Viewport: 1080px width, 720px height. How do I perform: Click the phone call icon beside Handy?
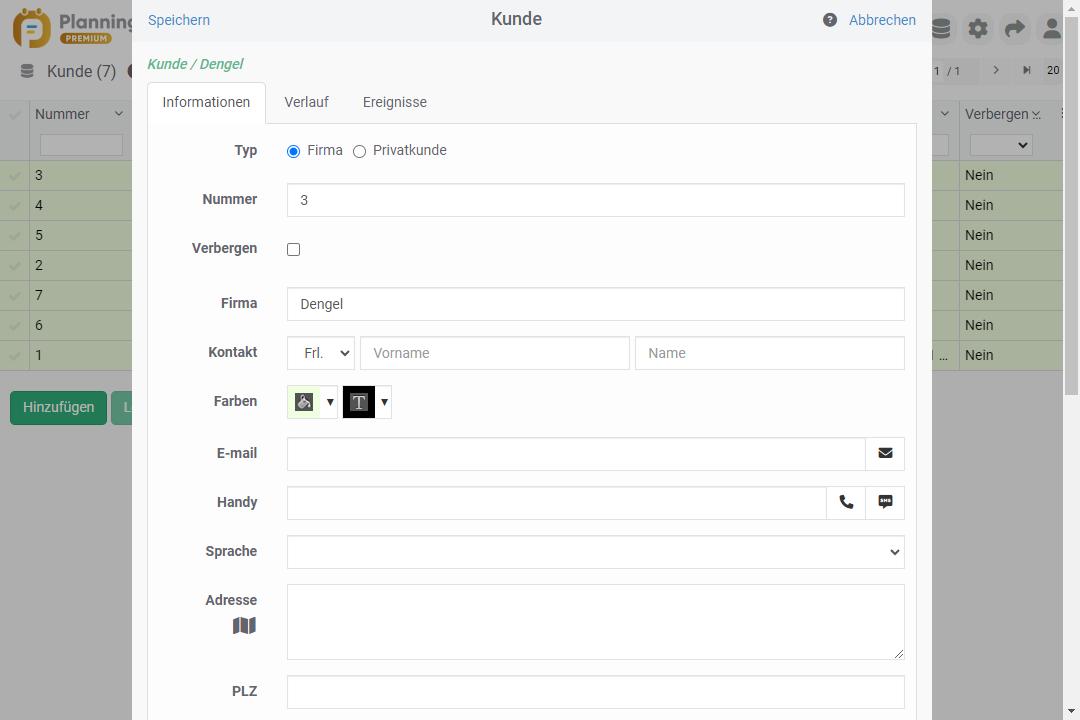[x=846, y=502]
